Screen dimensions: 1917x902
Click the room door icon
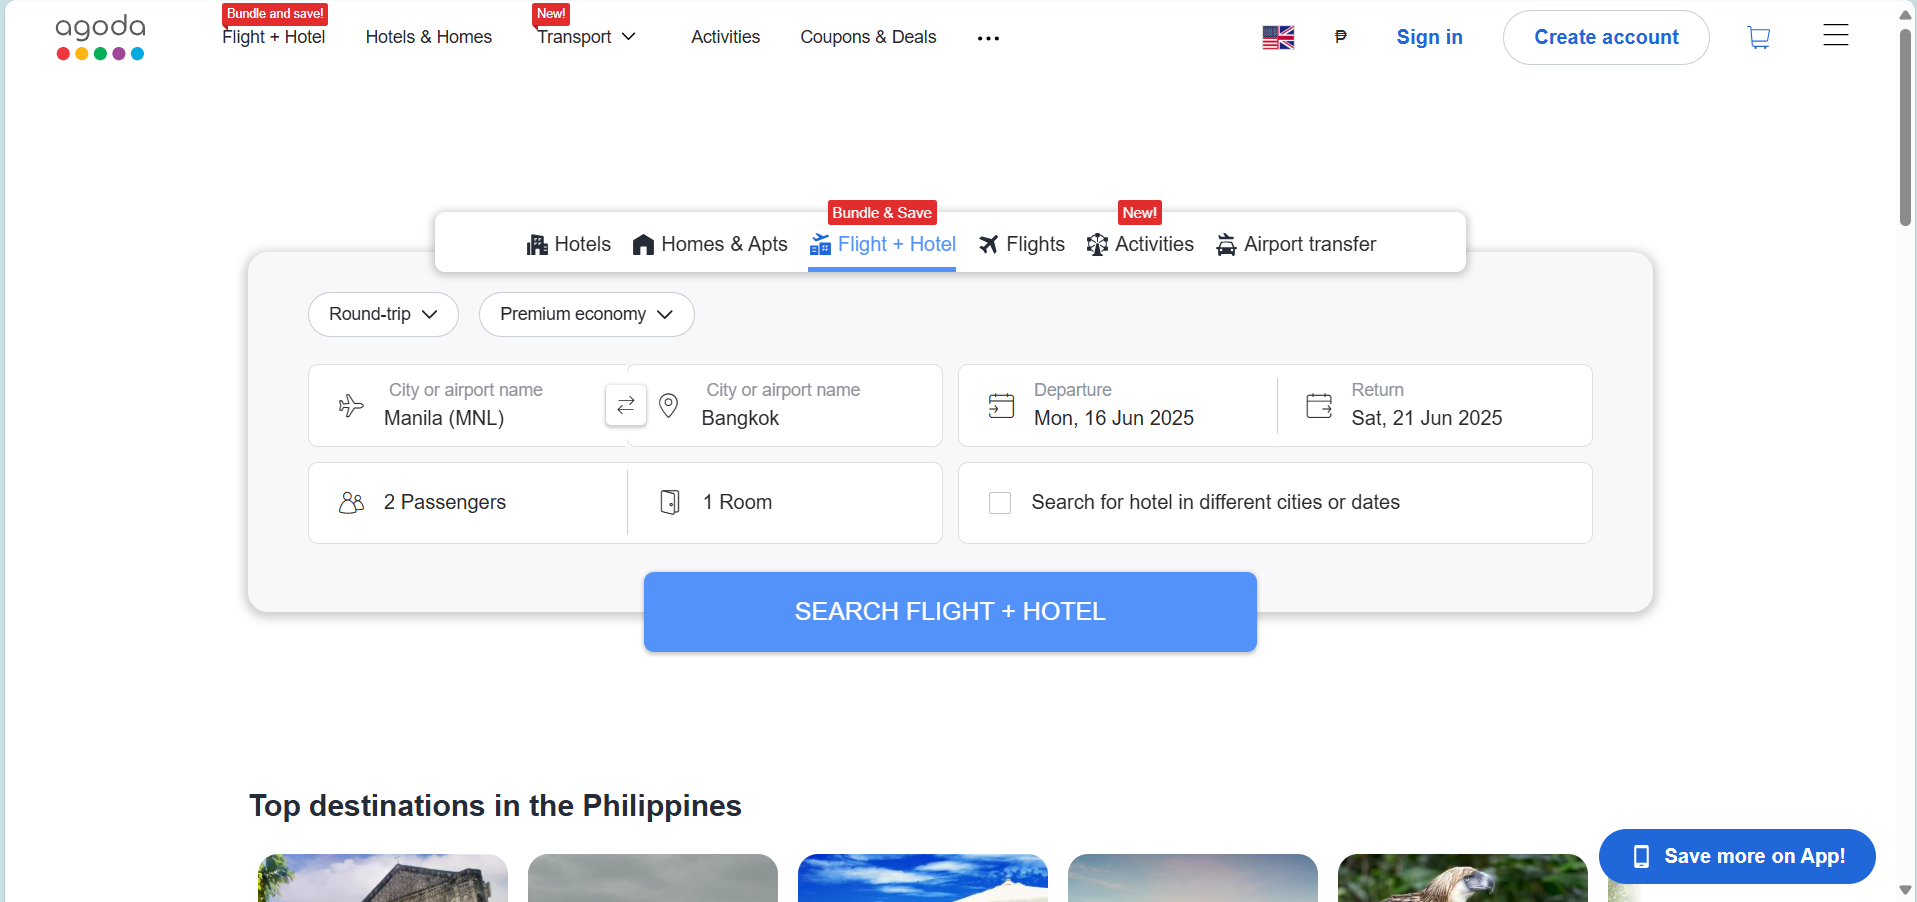pyautogui.click(x=670, y=502)
